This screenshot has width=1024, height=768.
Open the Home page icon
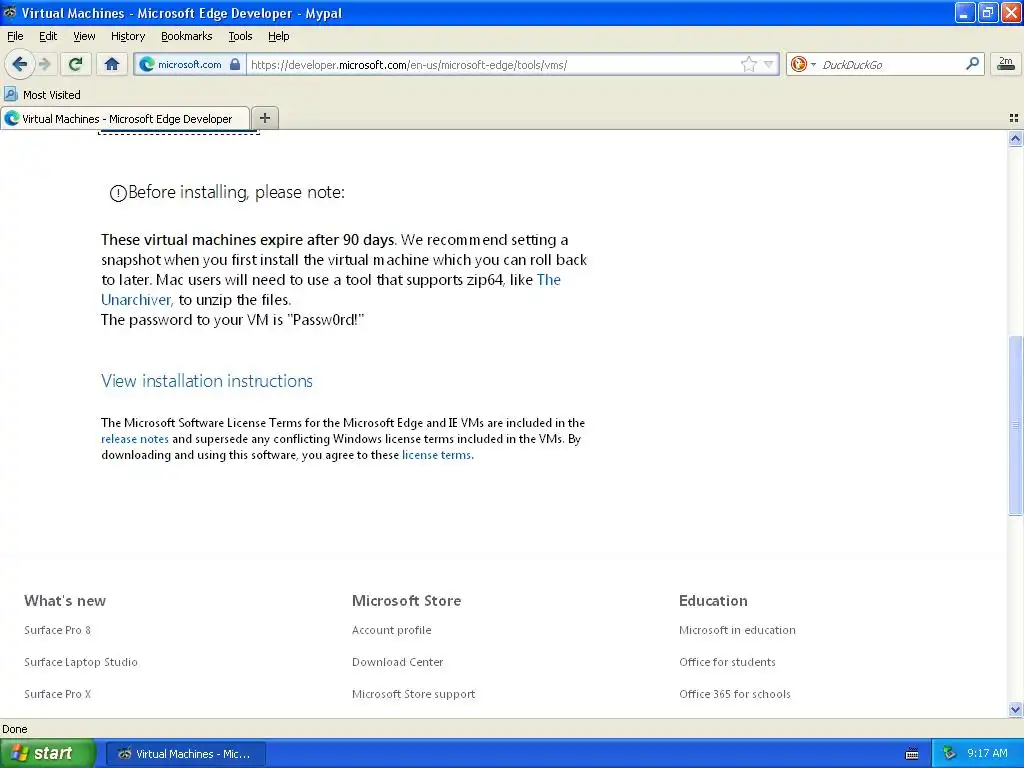112,64
